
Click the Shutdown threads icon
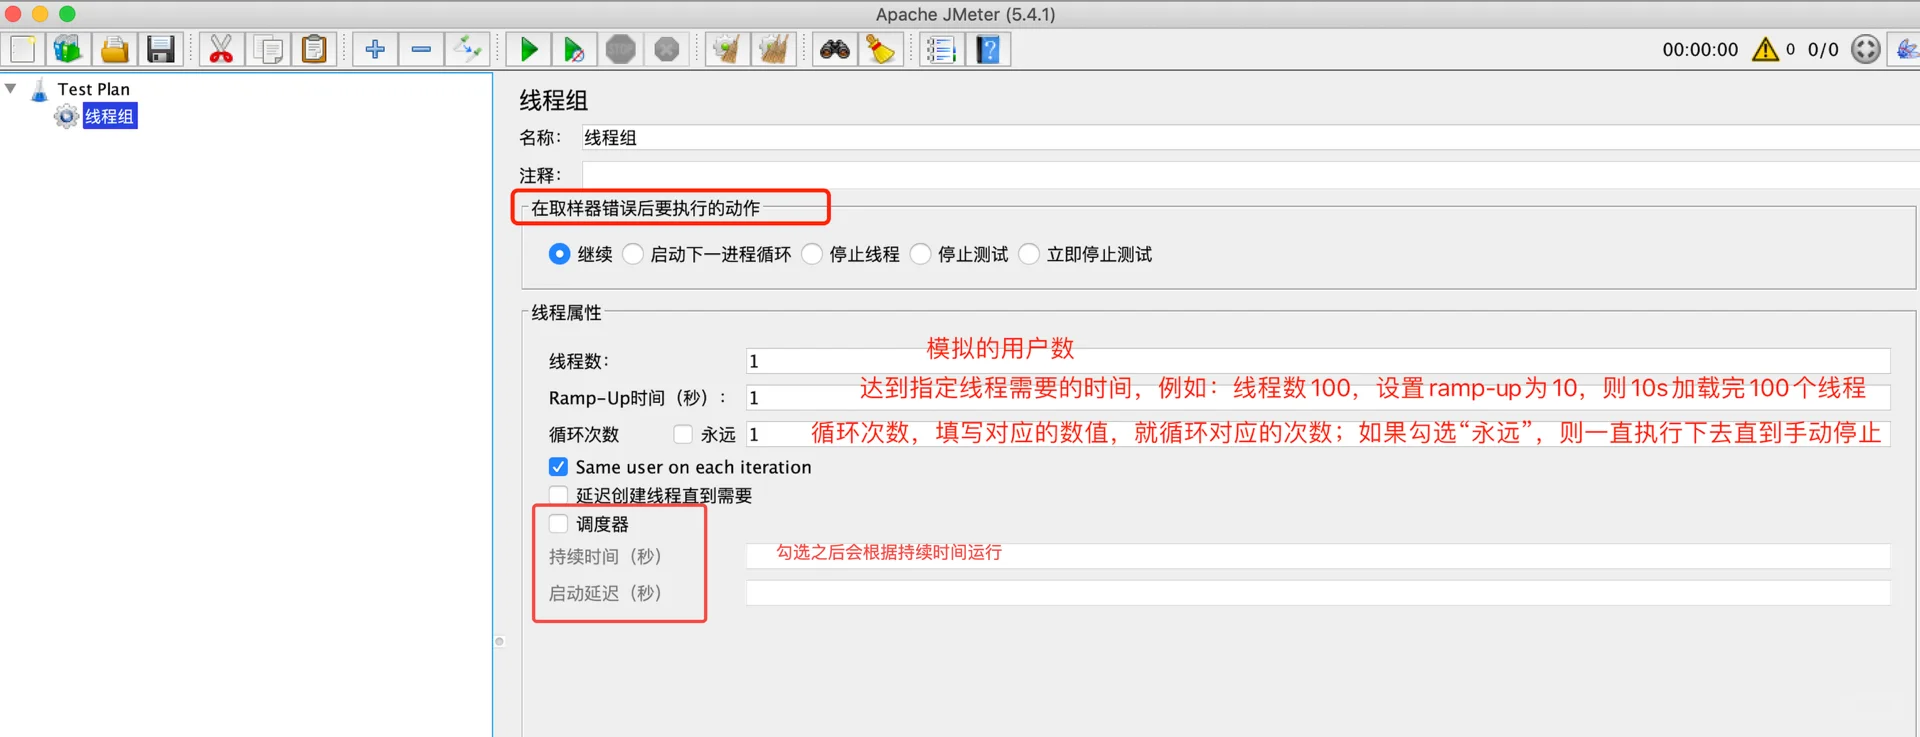pos(667,49)
